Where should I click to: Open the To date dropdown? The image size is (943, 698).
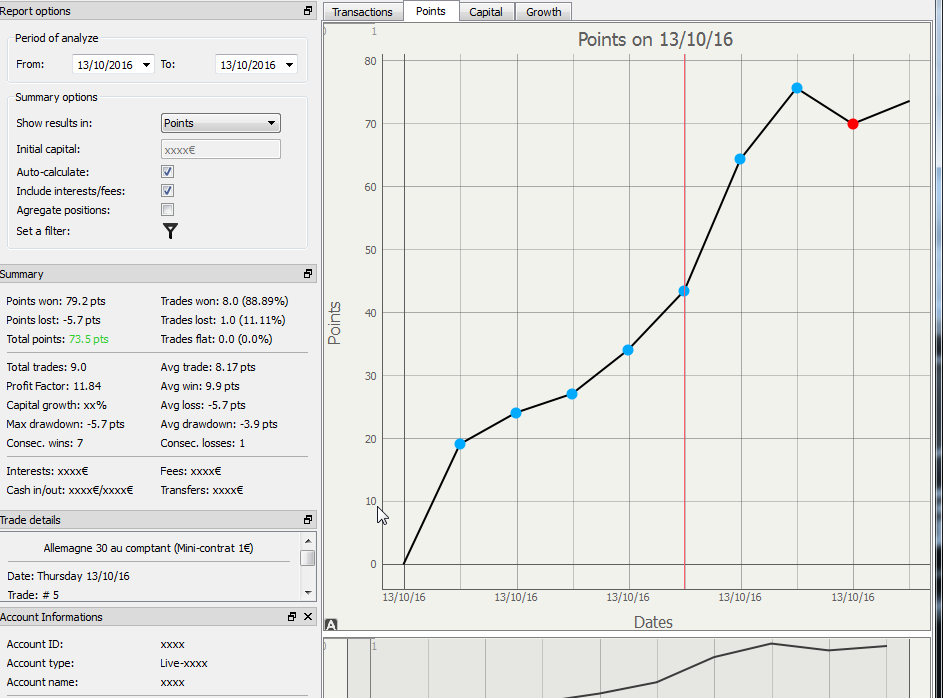(x=289, y=64)
